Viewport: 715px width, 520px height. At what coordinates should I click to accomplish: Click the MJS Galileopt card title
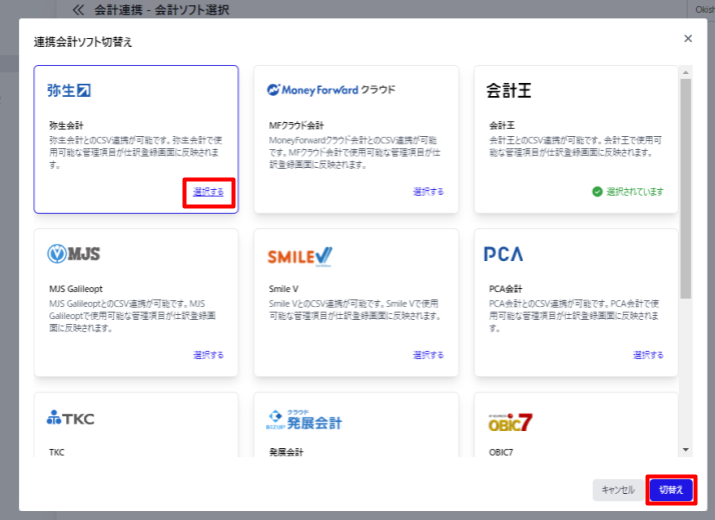click(76, 289)
